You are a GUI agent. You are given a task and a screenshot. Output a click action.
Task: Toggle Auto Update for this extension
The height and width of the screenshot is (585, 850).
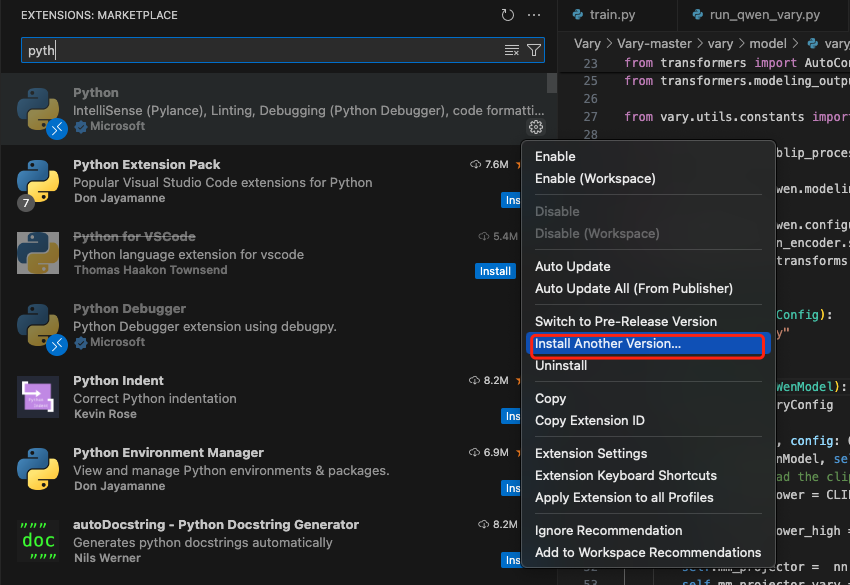[x=572, y=266]
